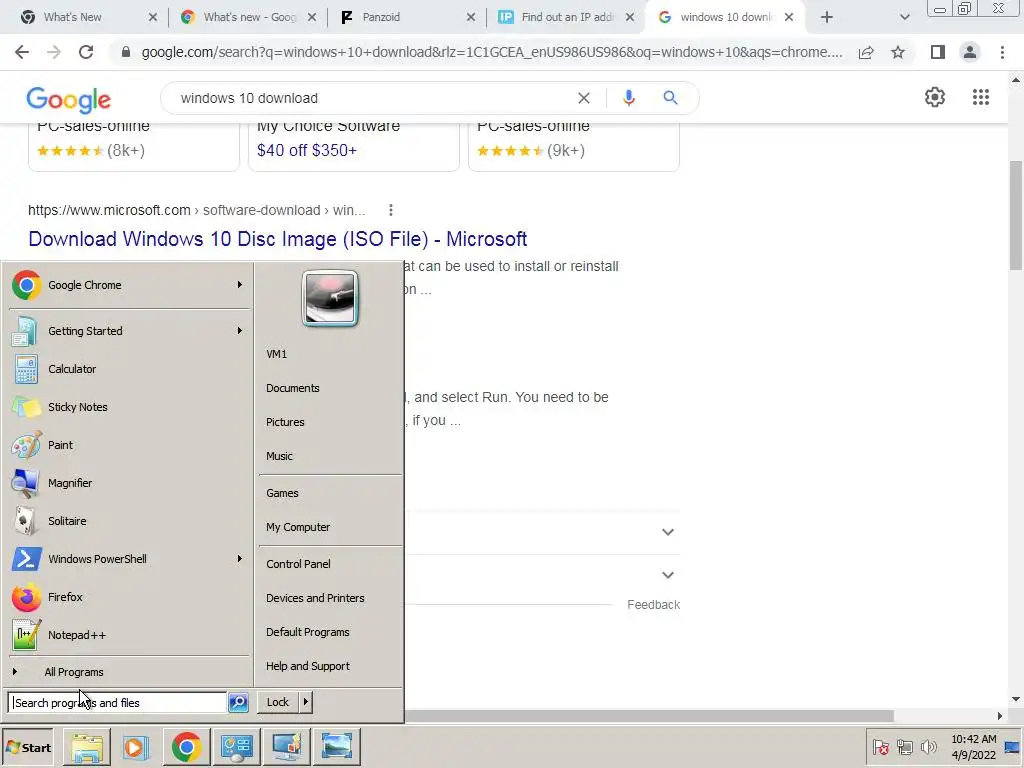1024x768 pixels.
Task: Open Games from Start menu
Action: [282, 493]
